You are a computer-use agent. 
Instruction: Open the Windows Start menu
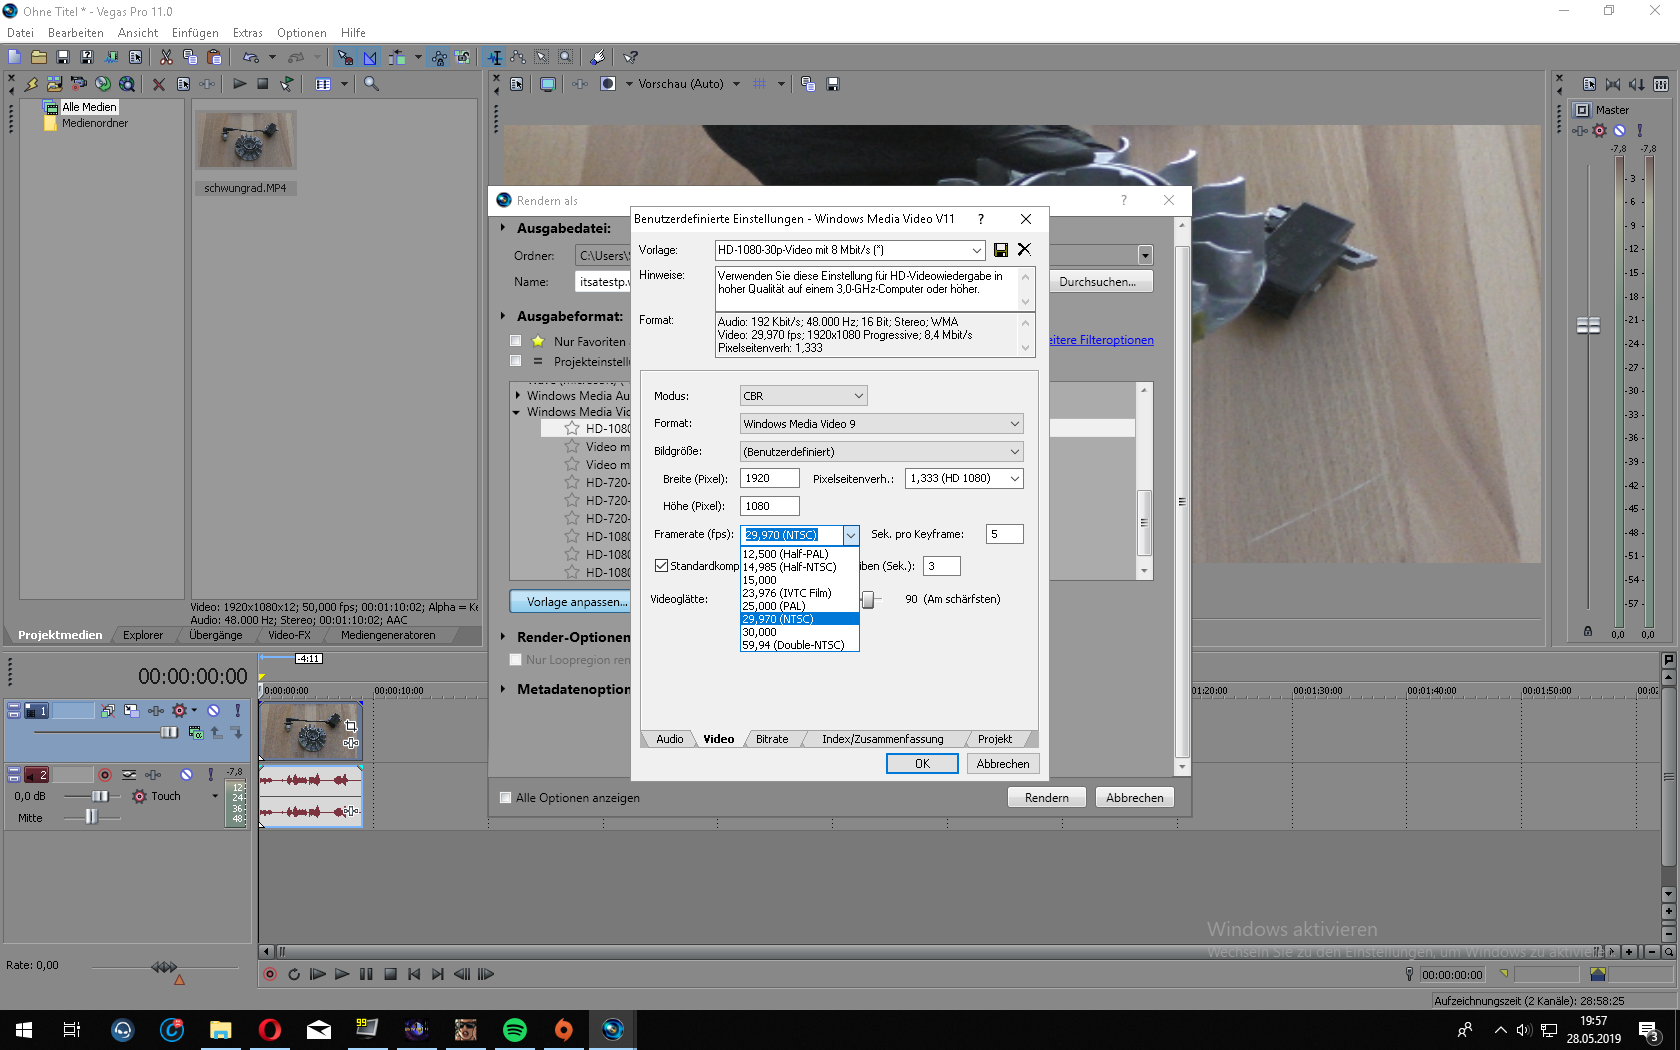tap(24, 1030)
